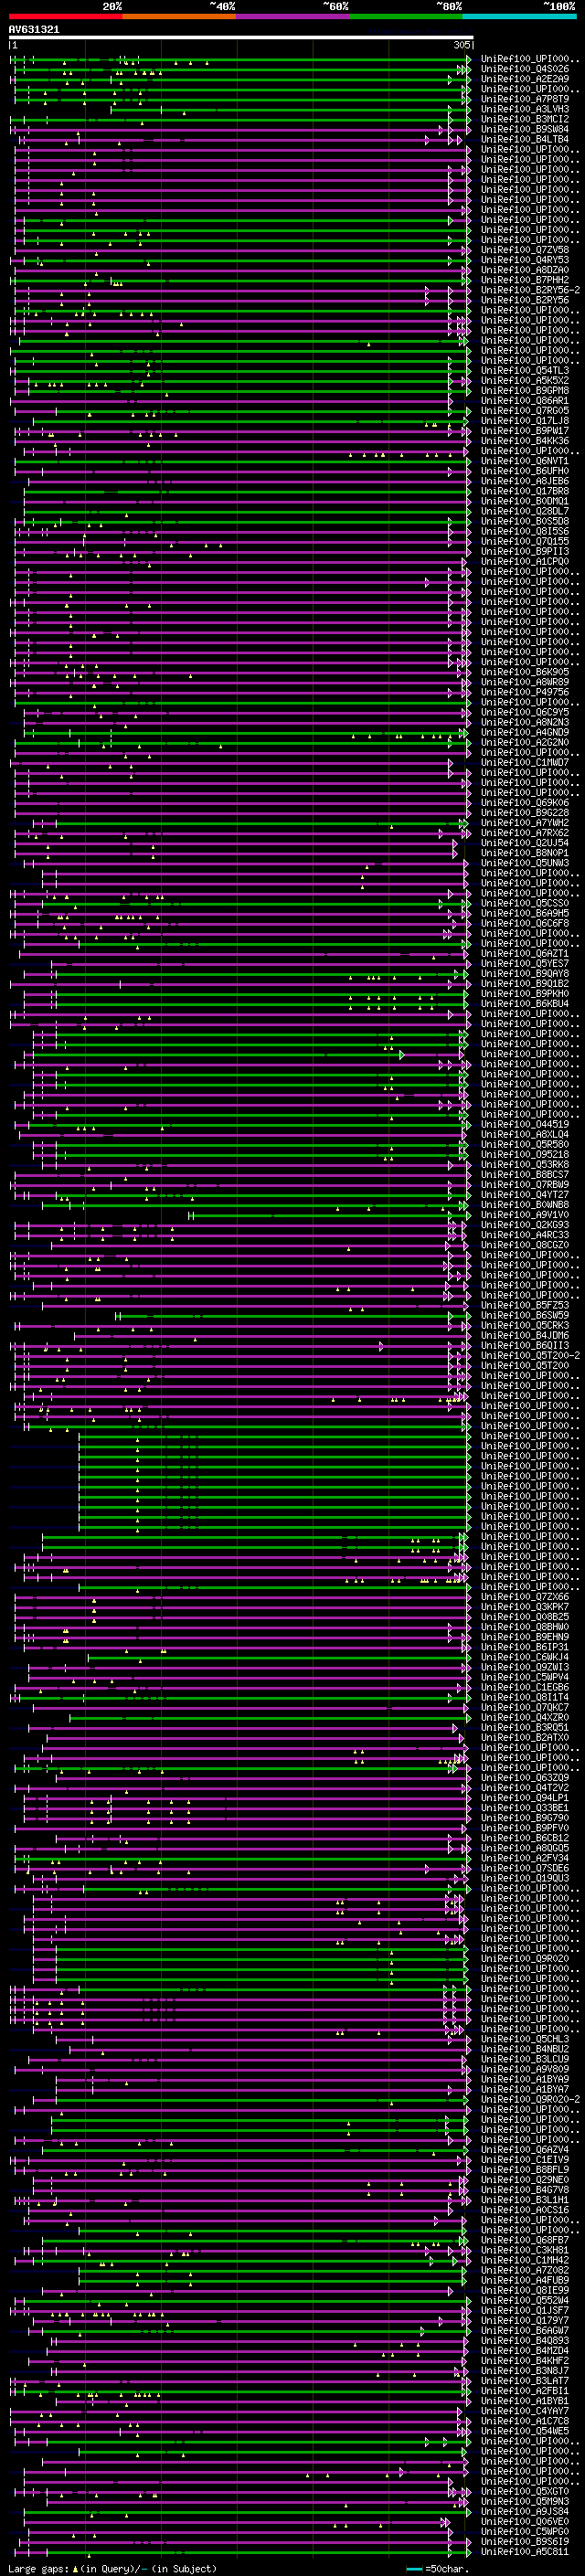Select the UniRef100_Q9R020-2 label
Image resolution: width=585 pixels, height=2576 pixels.
531,2099
